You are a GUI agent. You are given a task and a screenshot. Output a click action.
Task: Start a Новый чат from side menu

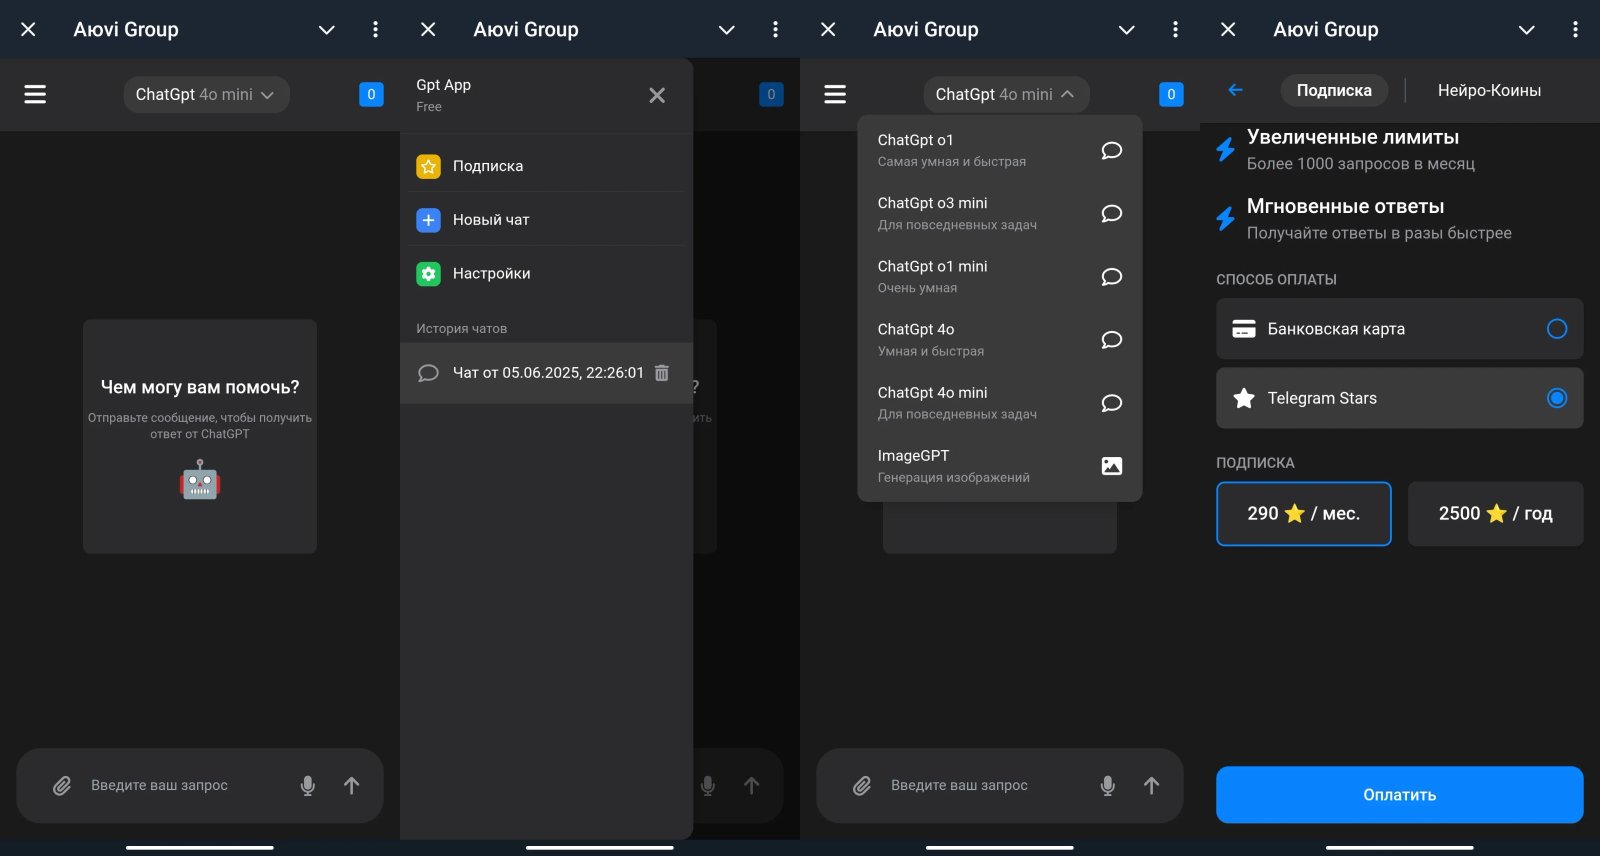pyautogui.click(x=546, y=220)
